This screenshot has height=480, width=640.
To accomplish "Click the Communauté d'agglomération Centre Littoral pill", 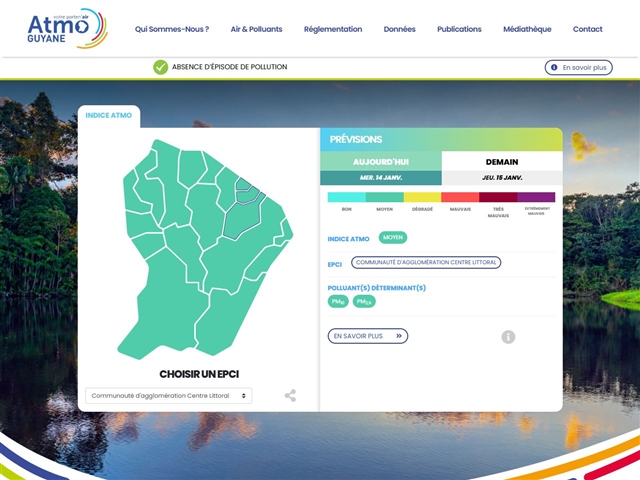I will (426, 262).
